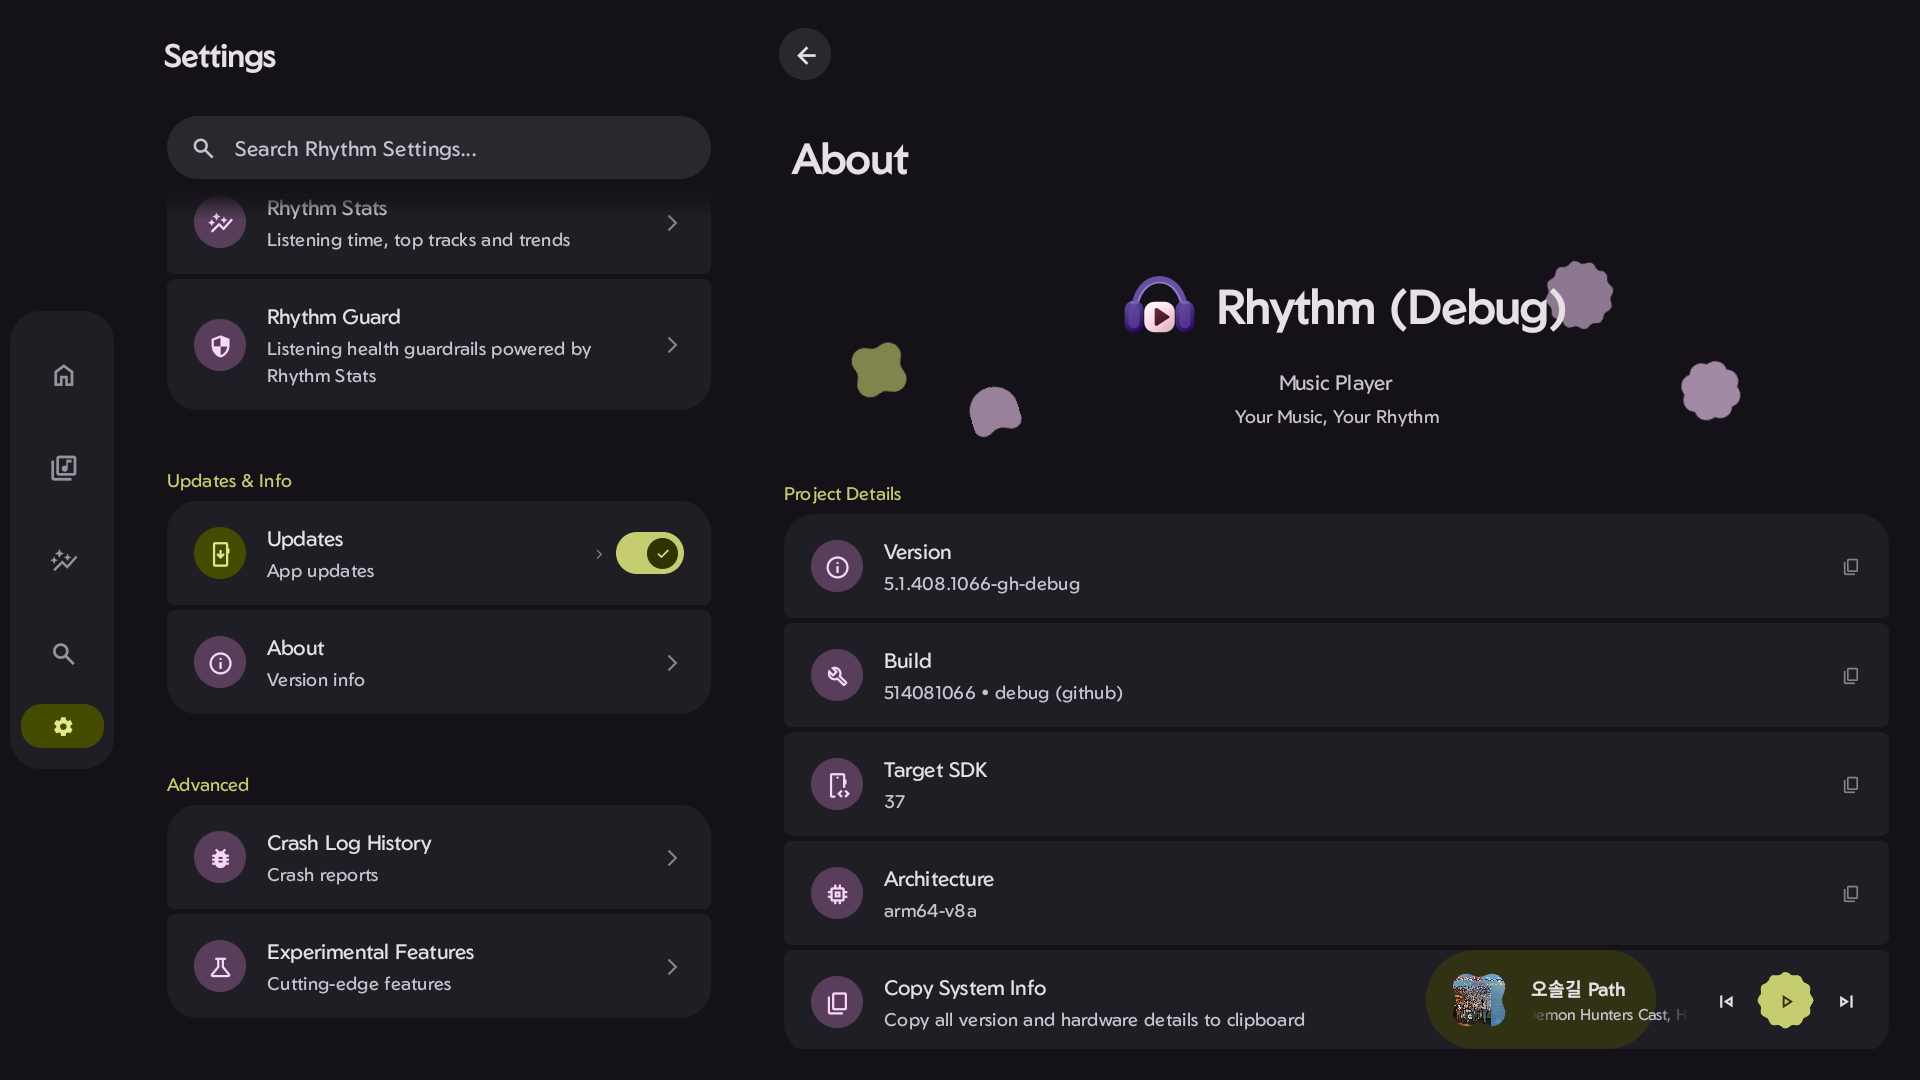Go back using the arrow button

(805, 55)
